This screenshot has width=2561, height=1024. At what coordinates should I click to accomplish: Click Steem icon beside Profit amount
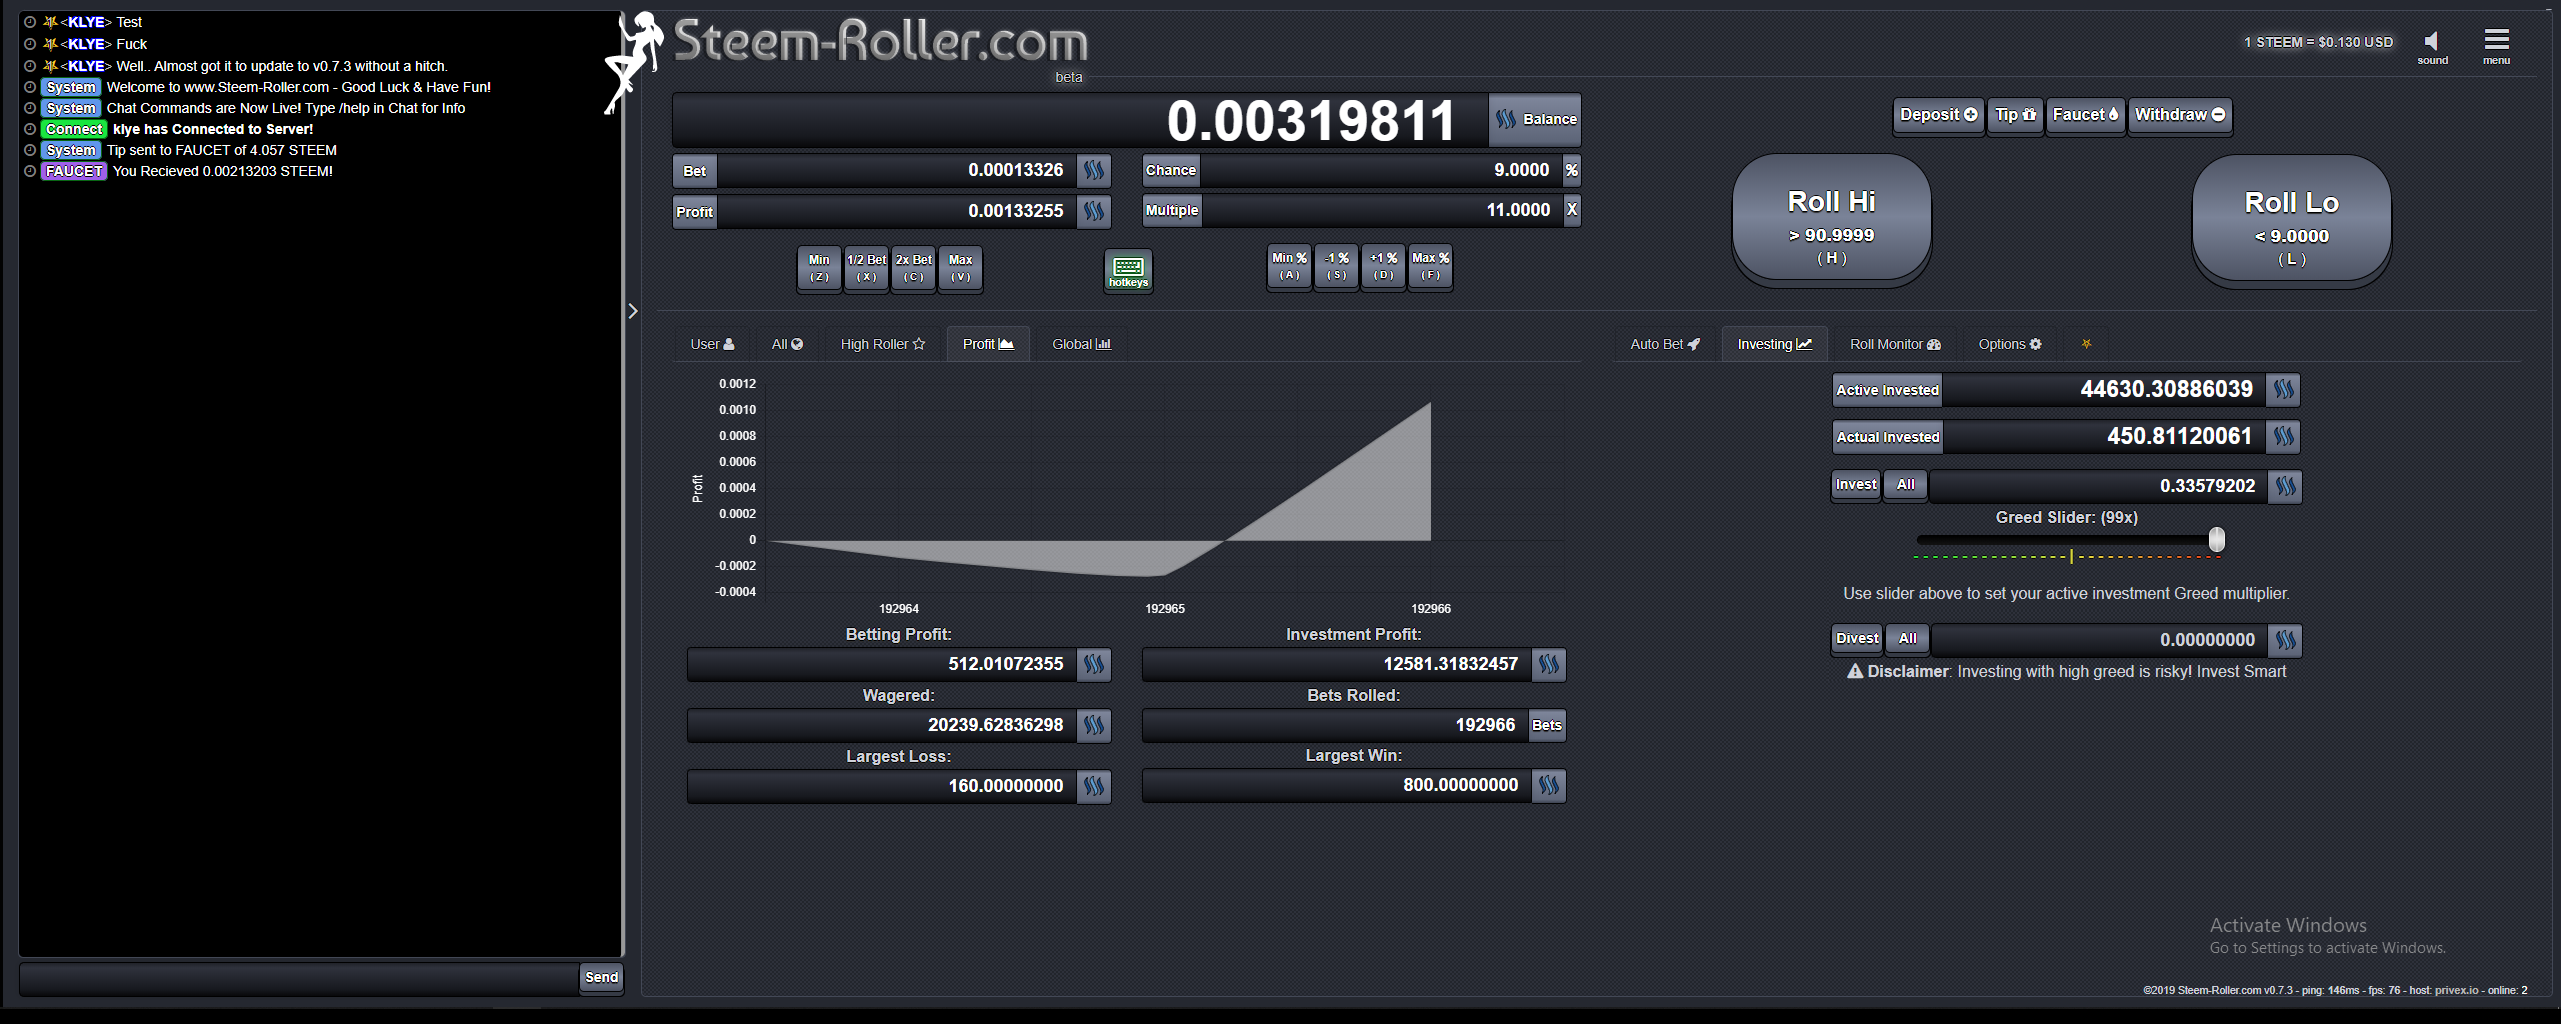click(x=1094, y=211)
